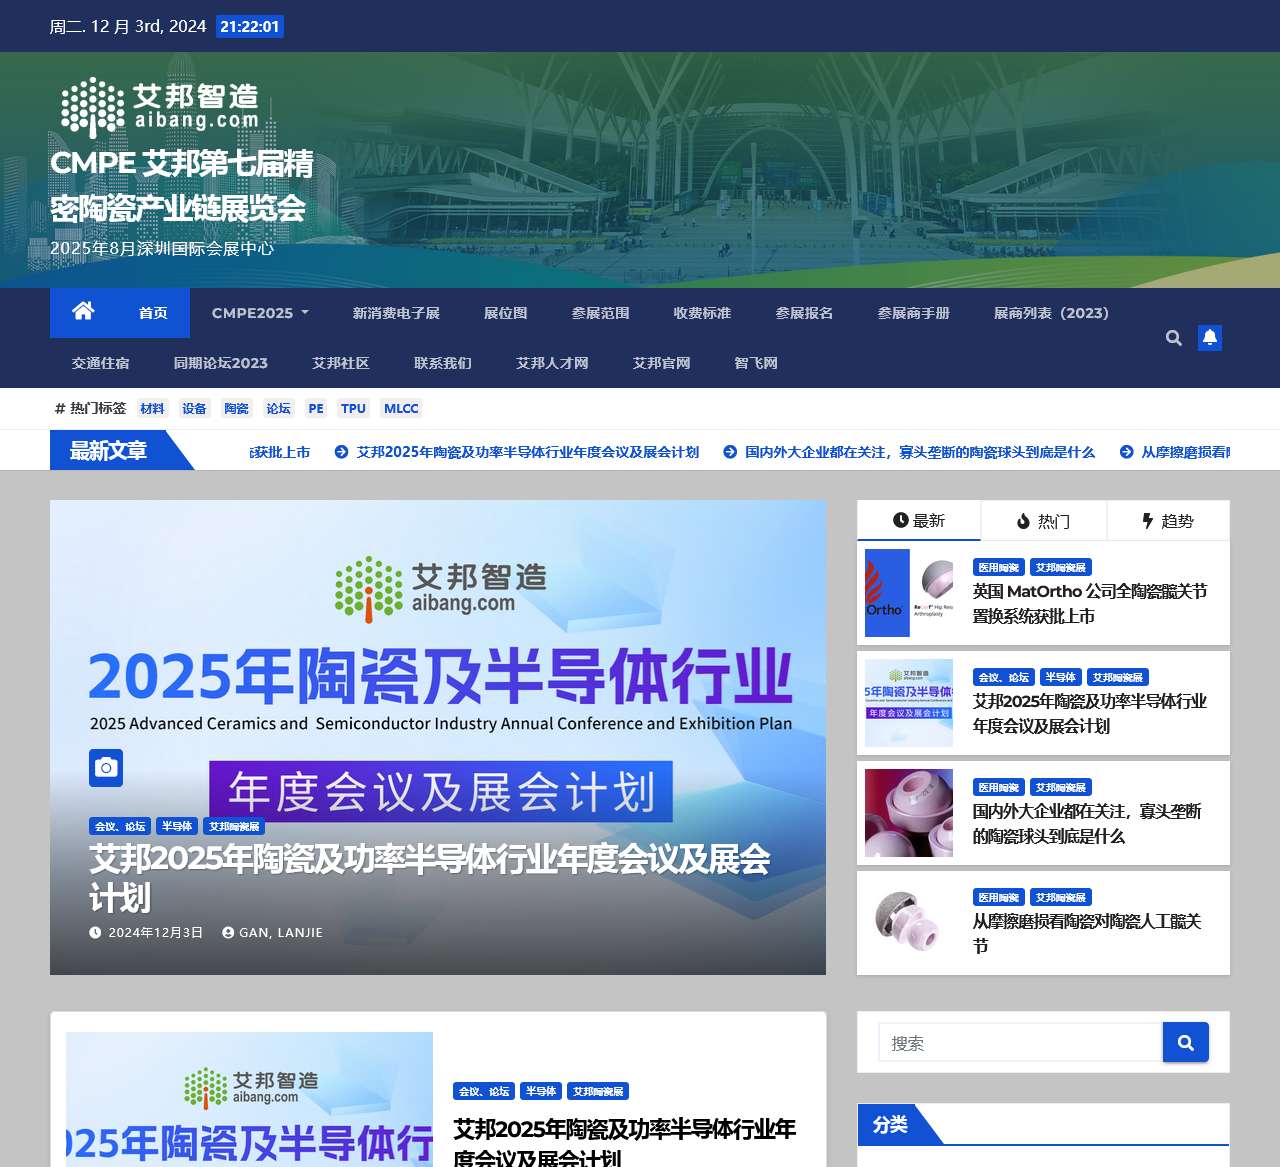The image size is (1280, 1167).
Task: Select the 陶瓷 hot tag
Action: point(236,408)
